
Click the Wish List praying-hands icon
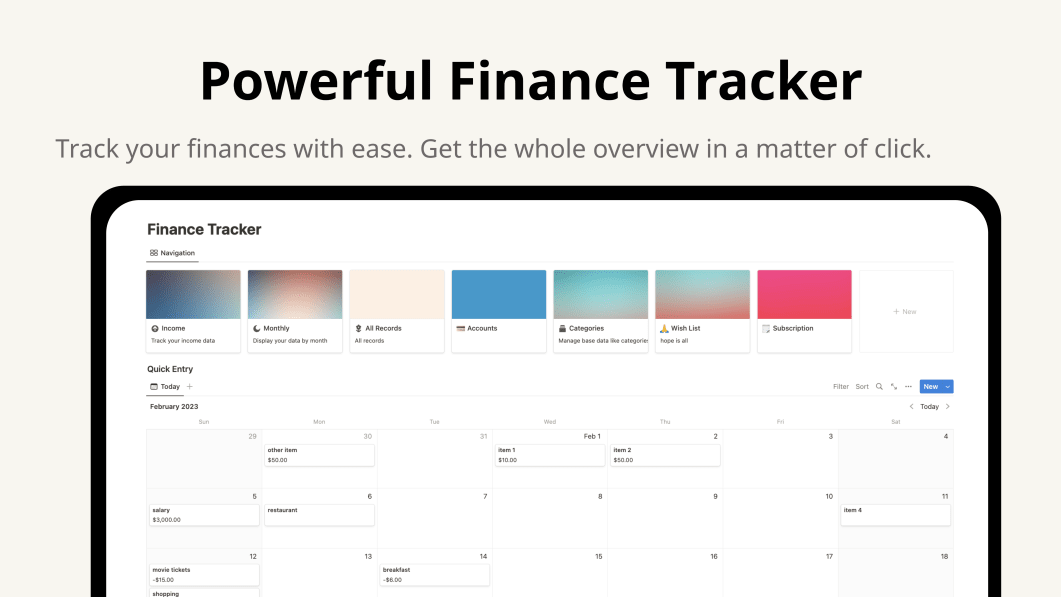664,328
